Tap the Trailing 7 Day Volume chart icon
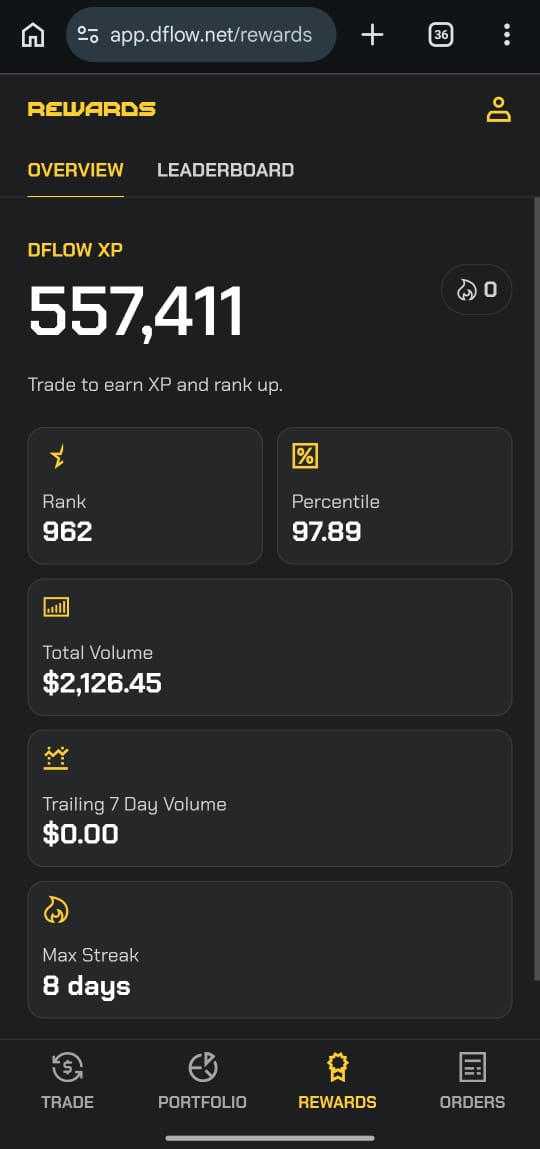Screen dimensions: 540x1149 coord(56,758)
